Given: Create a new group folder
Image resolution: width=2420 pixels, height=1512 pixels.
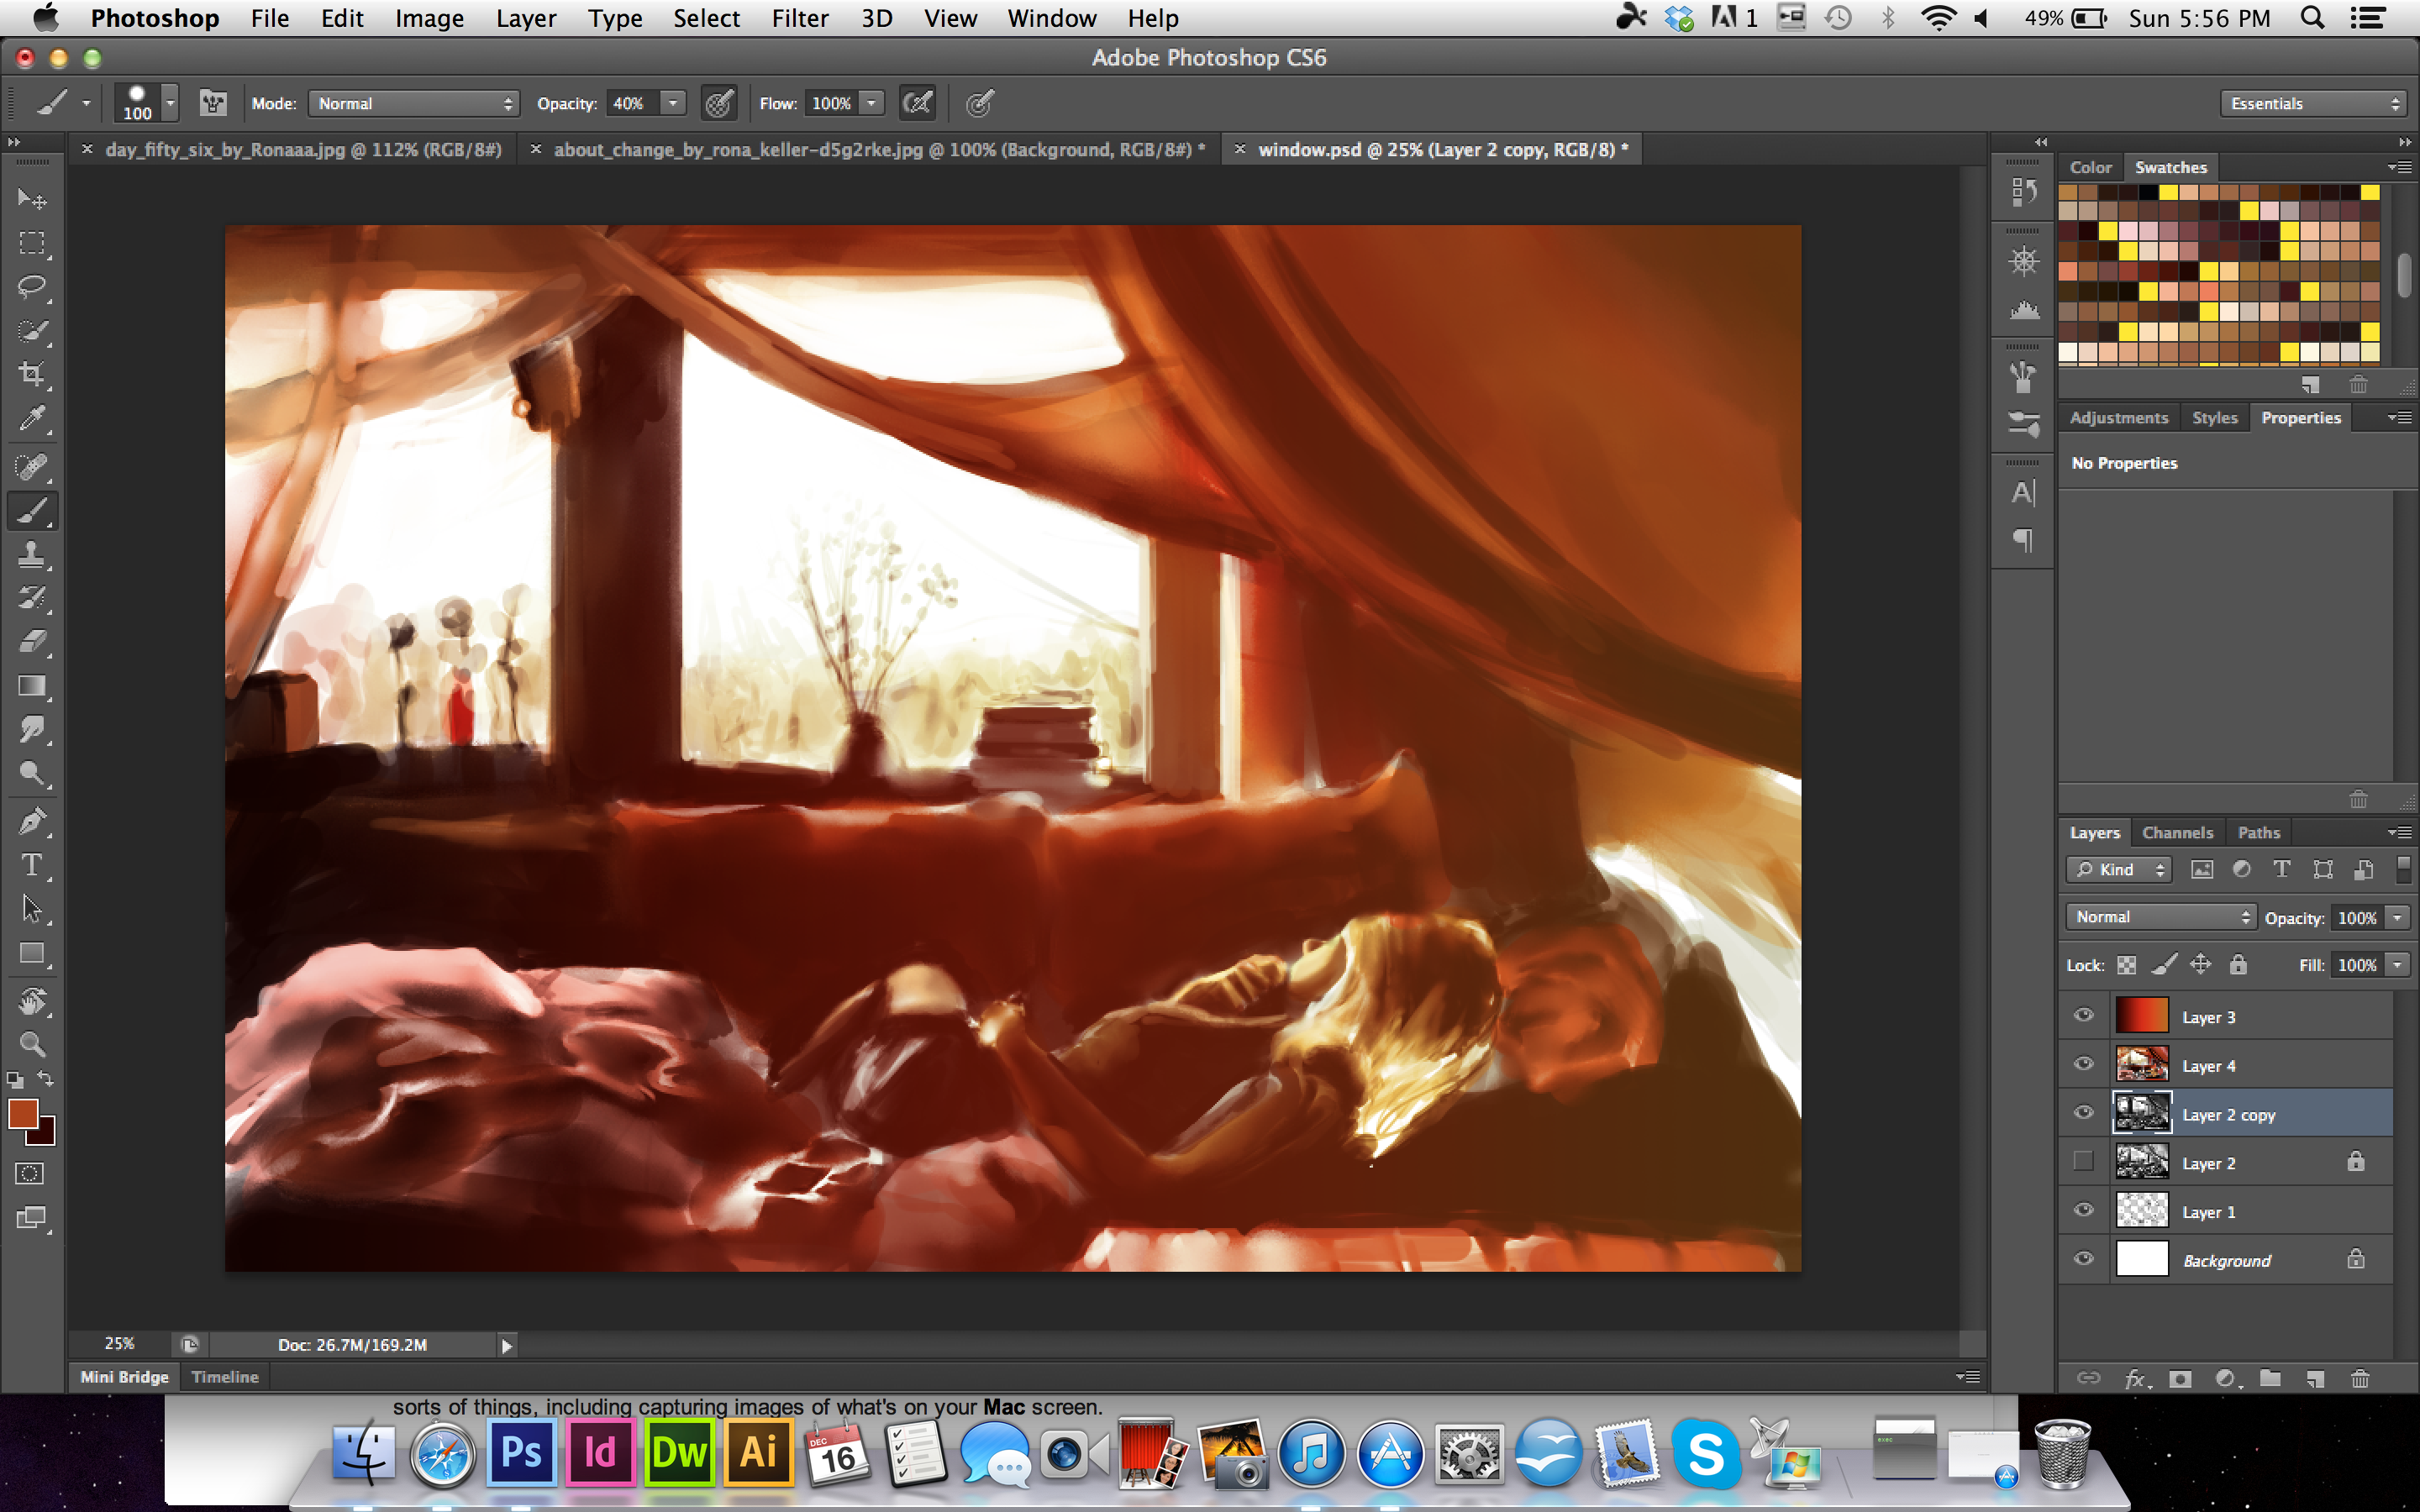Looking at the screenshot, I should pyautogui.click(x=2270, y=1379).
